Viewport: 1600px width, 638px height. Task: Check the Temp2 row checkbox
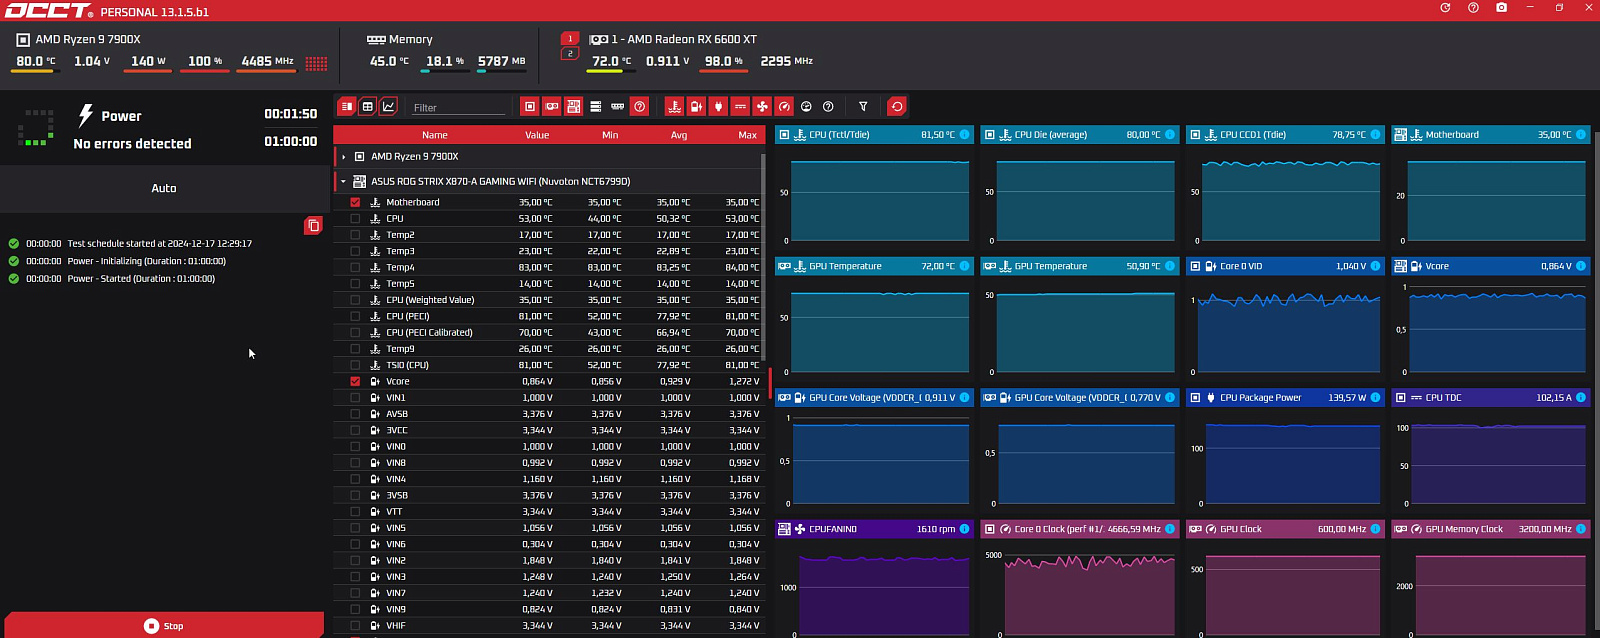tap(355, 235)
